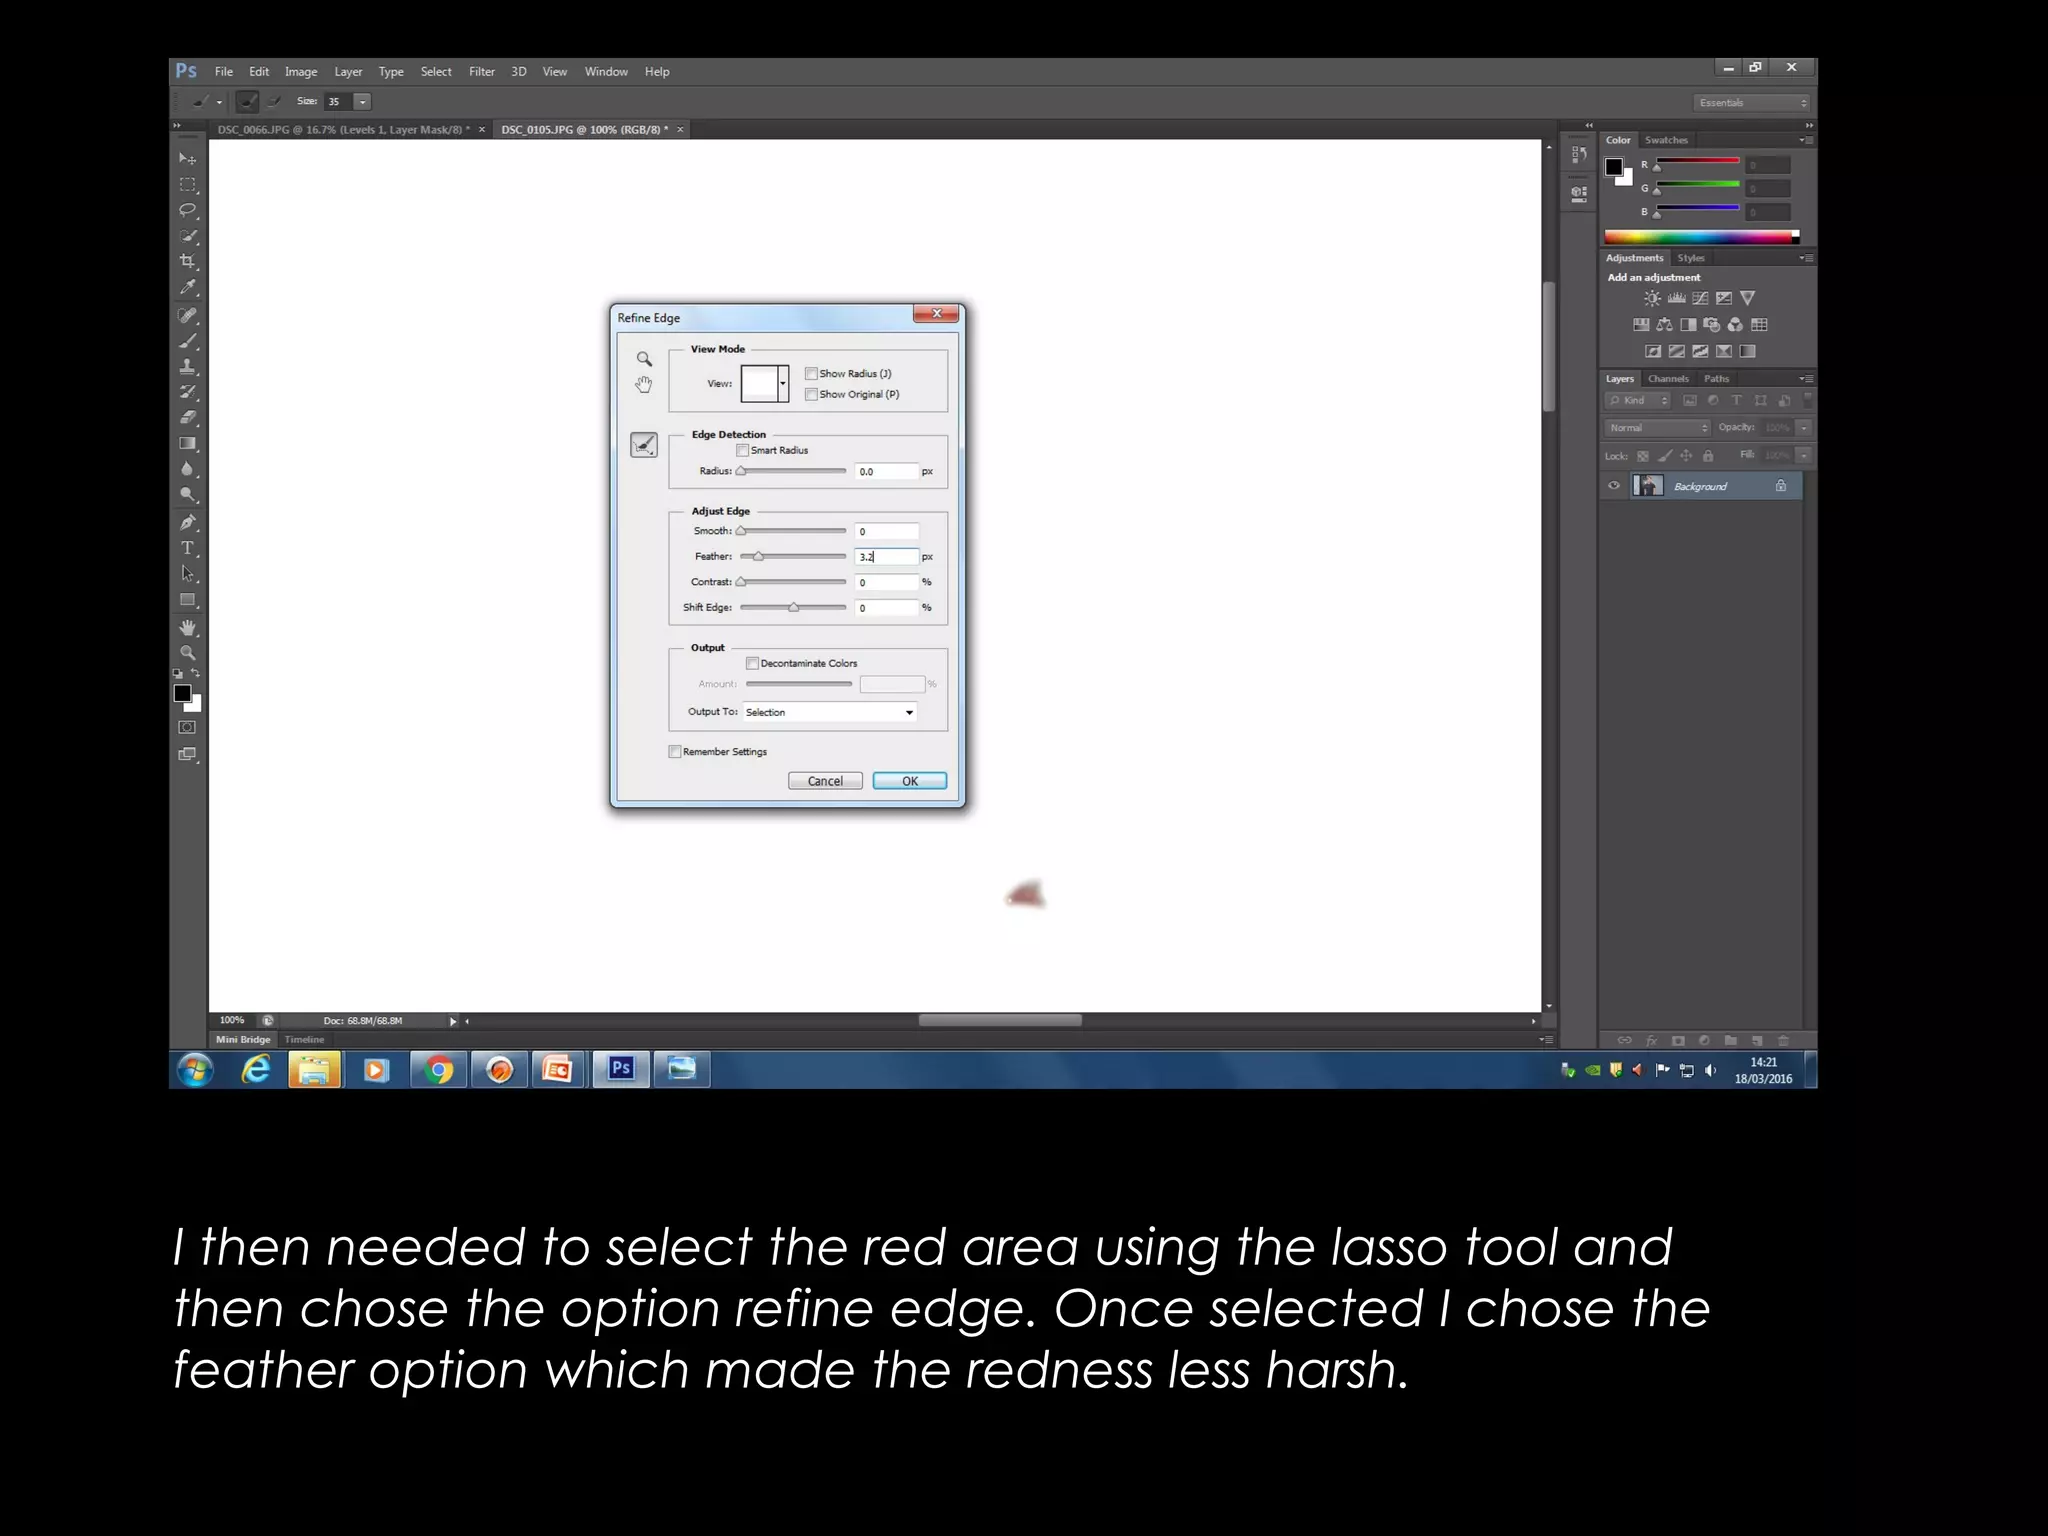The height and width of the screenshot is (1536, 2048).
Task: Select the Rectangular Marquee tool
Action: (187, 185)
